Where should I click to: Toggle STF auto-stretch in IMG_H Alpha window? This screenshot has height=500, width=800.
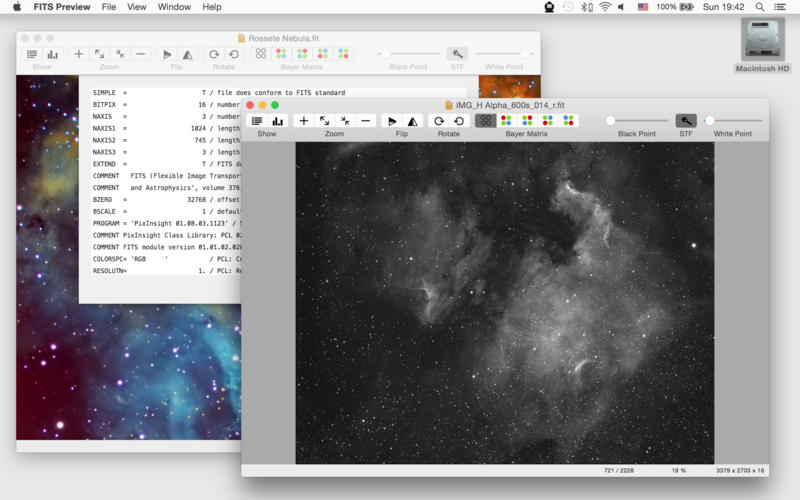[686, 121]
